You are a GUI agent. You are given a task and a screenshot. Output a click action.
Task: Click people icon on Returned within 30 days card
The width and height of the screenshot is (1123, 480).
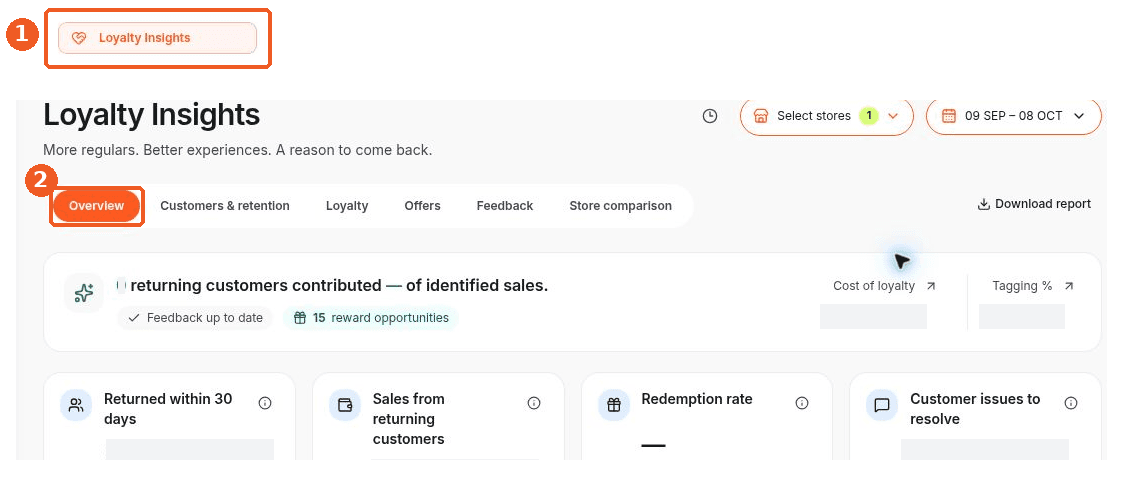76,405
